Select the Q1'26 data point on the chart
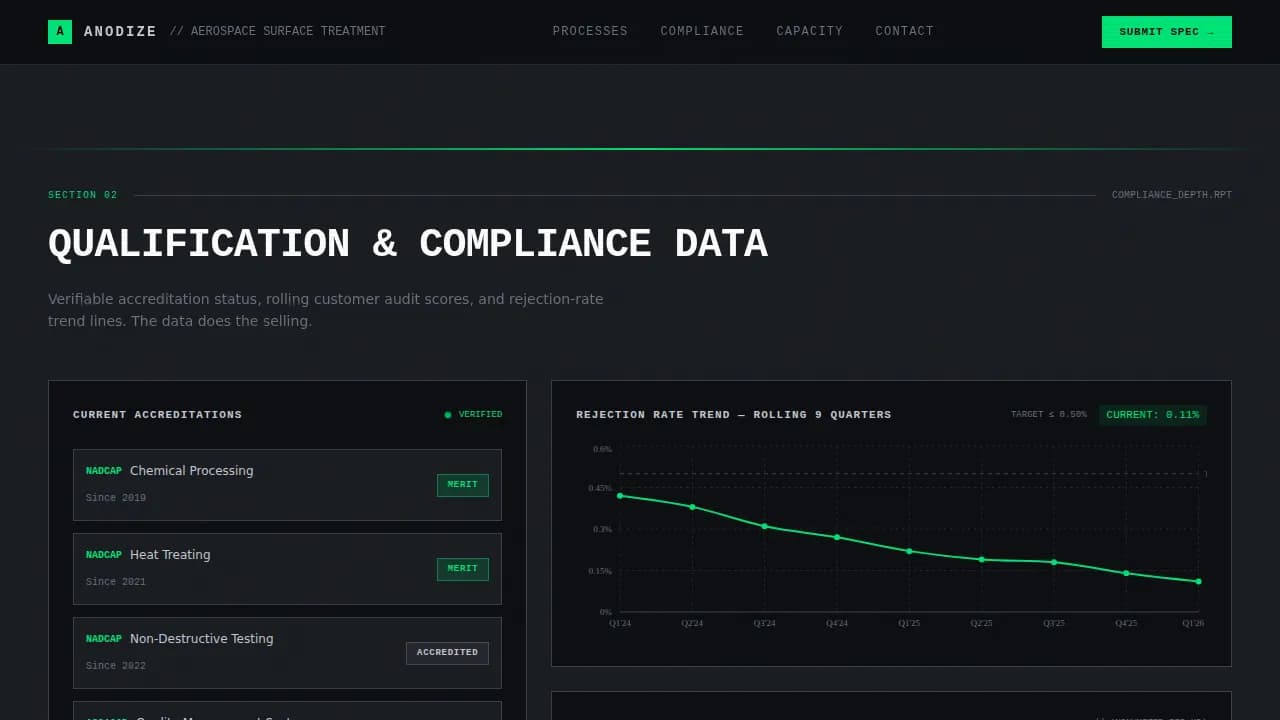Viewport: 1280px width, 720px height. pyautogui.click(x=1198, y=581)
